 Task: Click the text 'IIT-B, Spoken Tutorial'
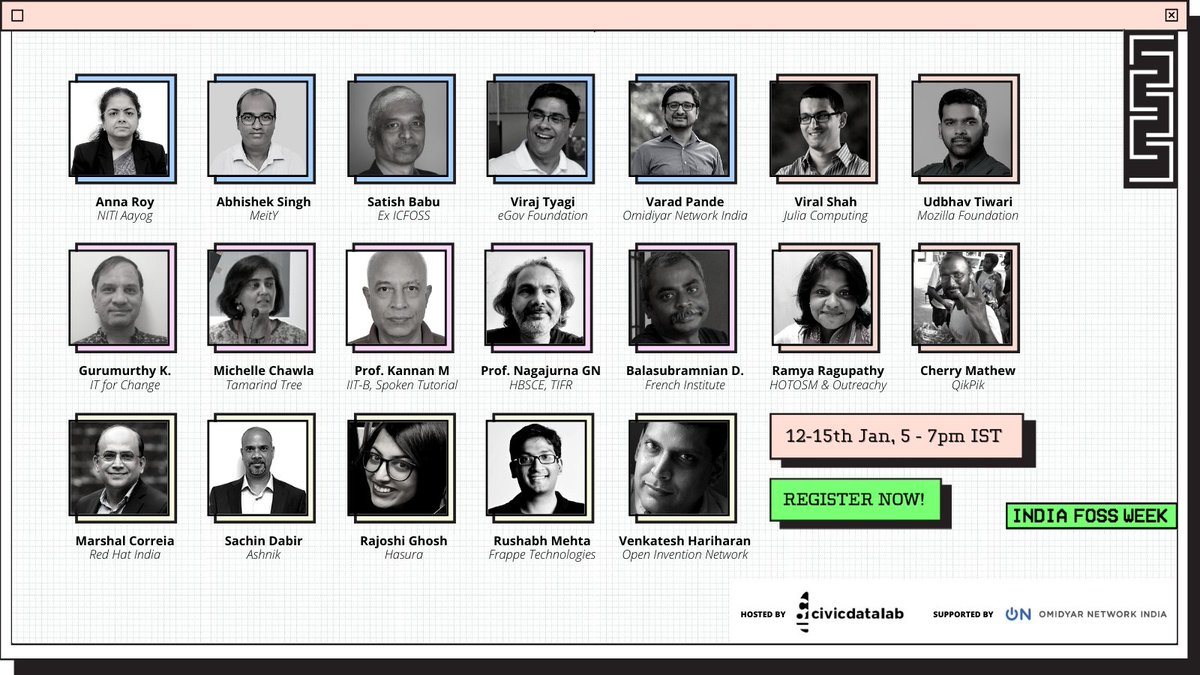coord(403,385)
